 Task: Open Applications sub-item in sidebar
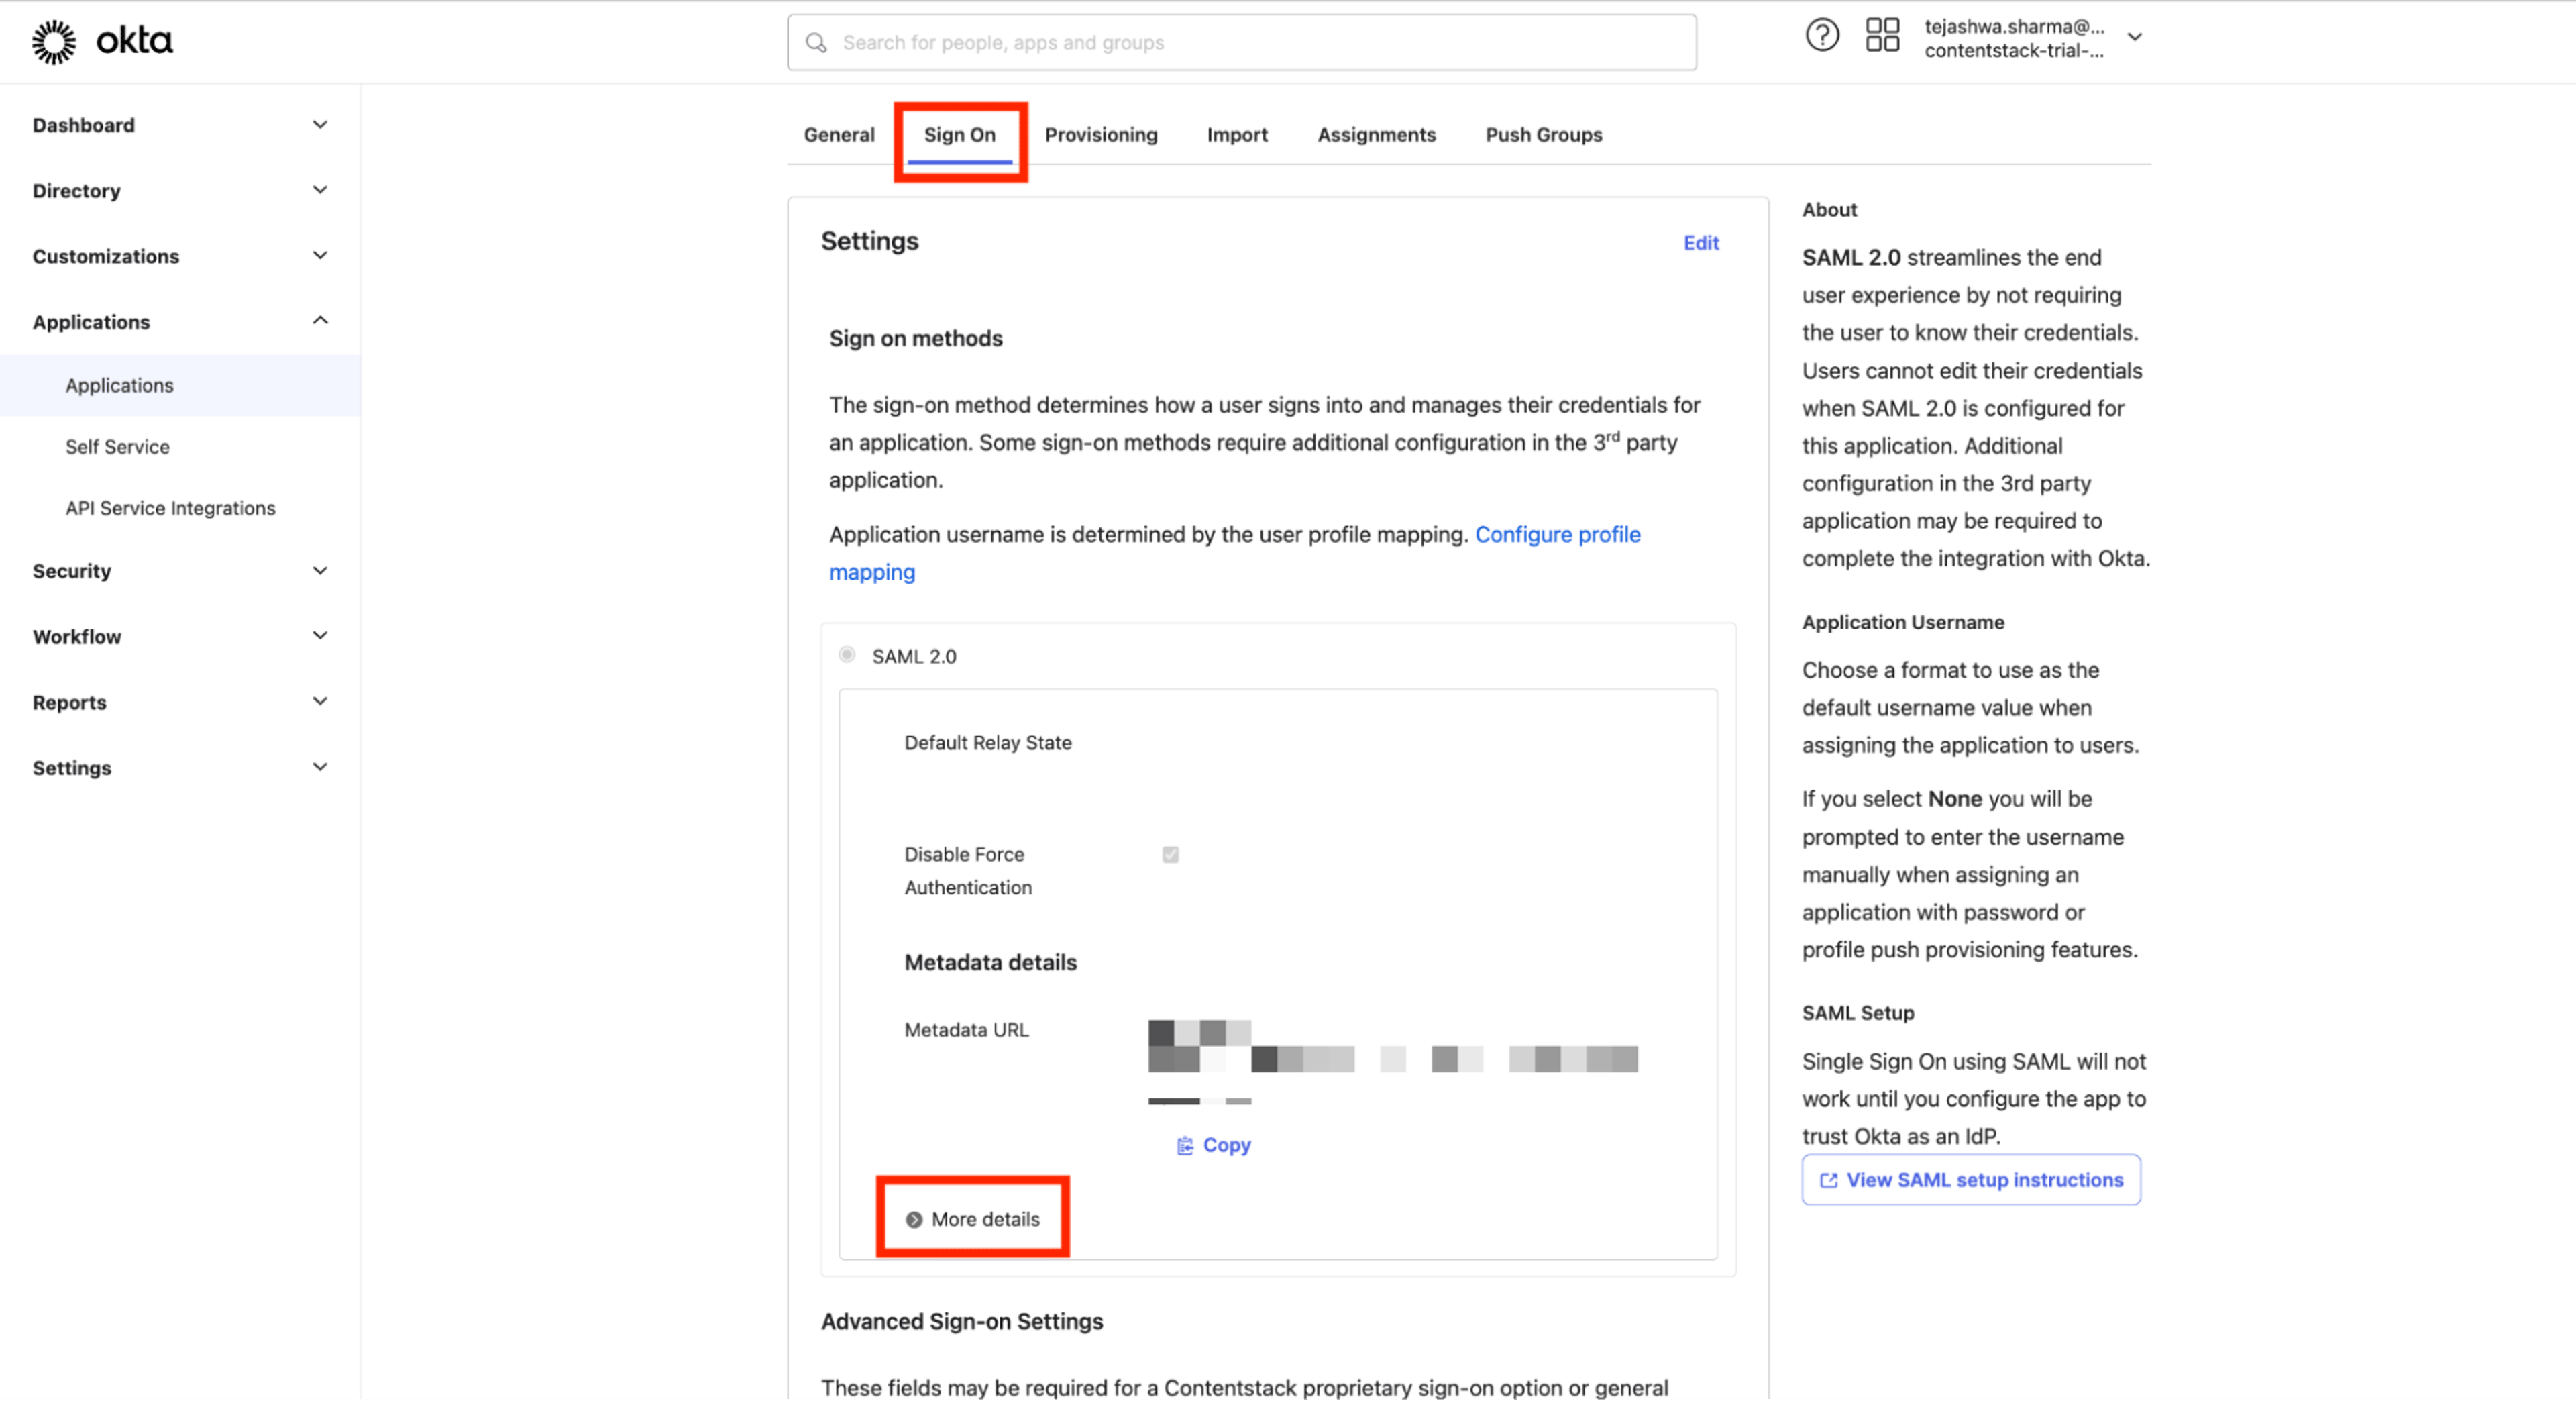(x=180, y=386)
